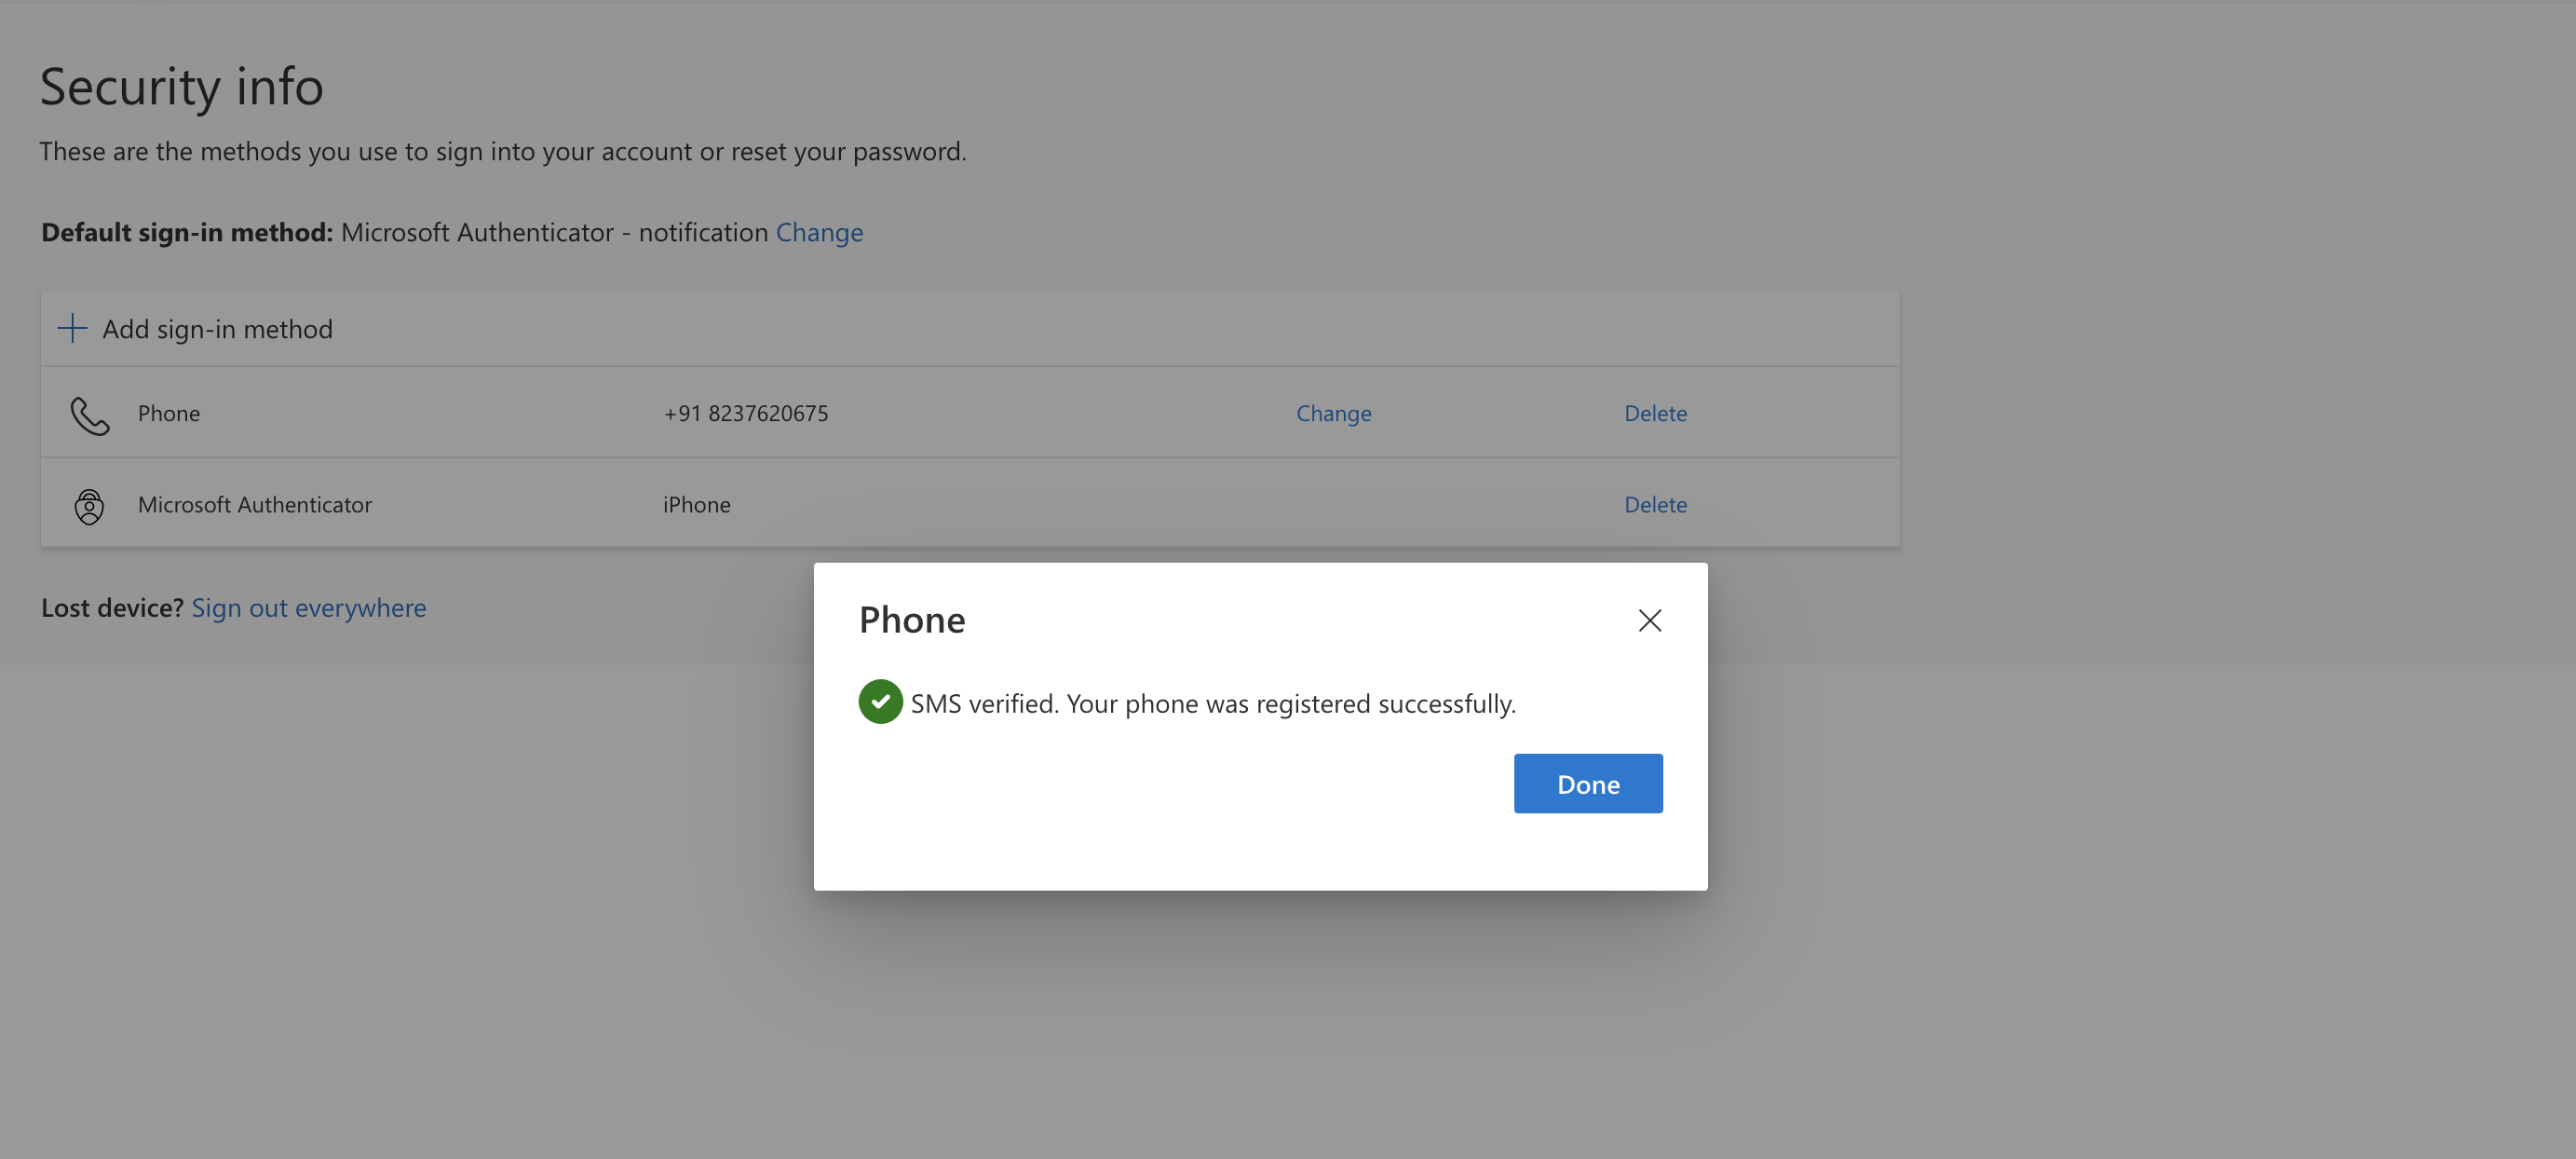Click the SMS verified success message
2576x1159 pixels.
coord(1213,703)
